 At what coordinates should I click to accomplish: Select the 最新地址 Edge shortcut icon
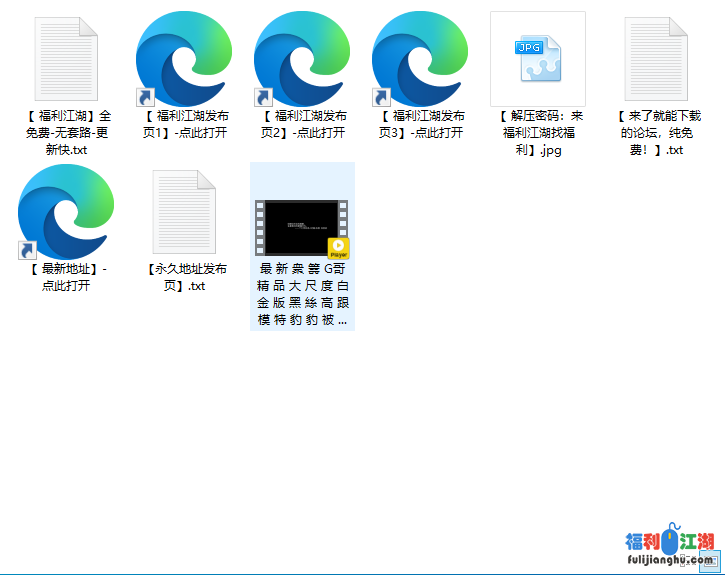pos(67,212)
